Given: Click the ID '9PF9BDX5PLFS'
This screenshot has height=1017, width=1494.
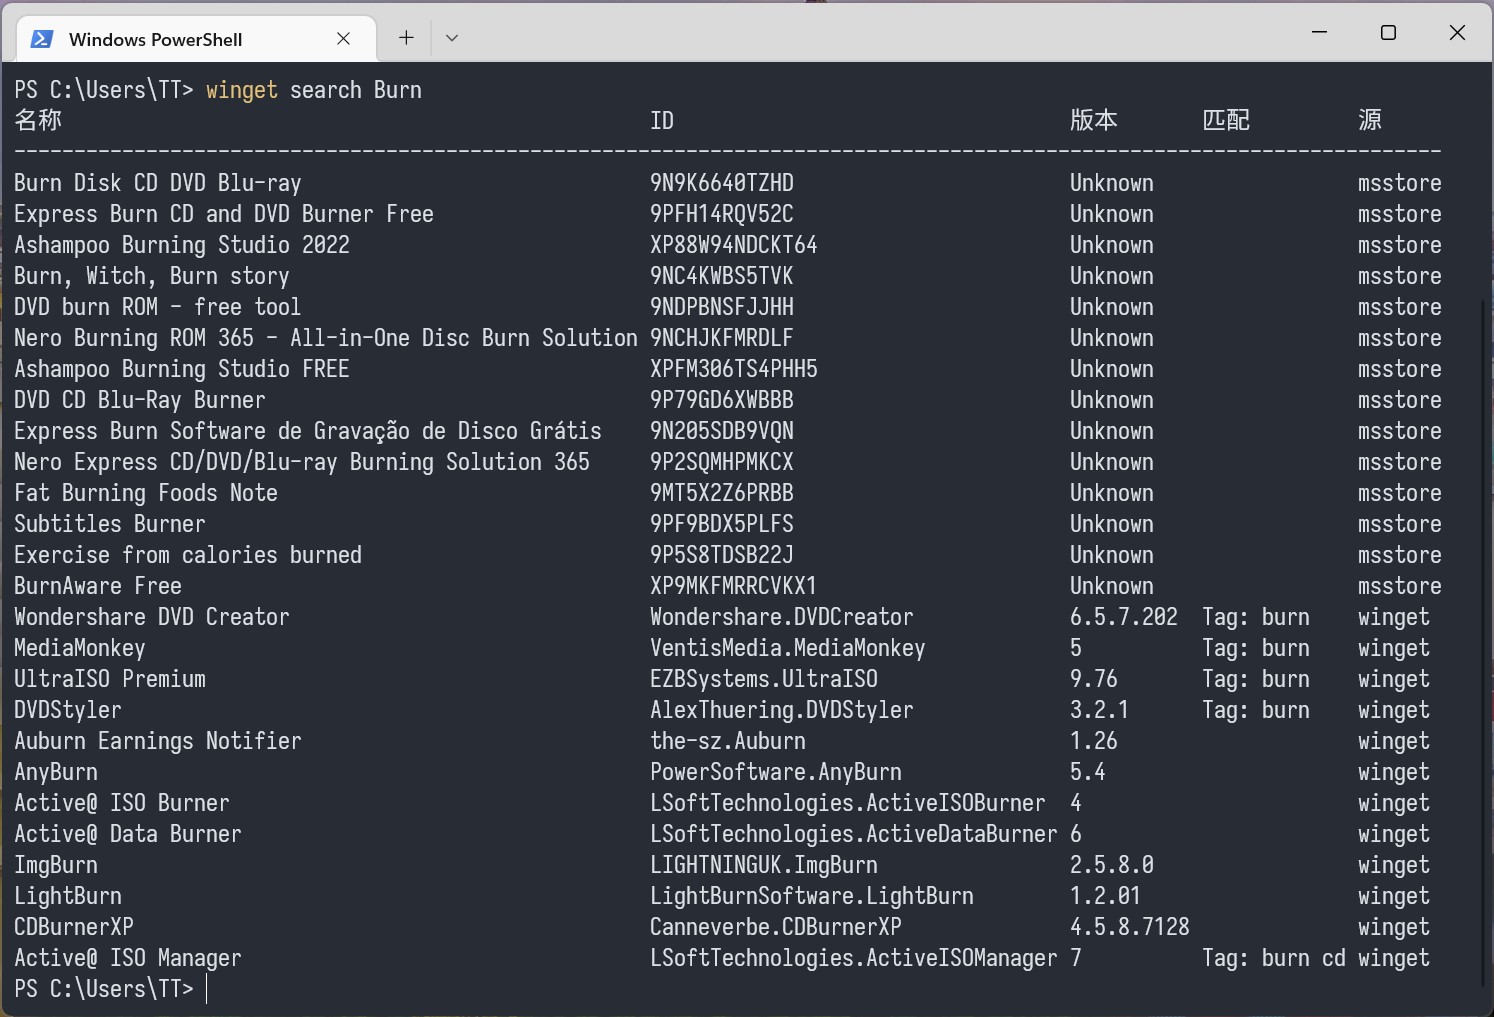Looking at the screenshot, I should (722, 524).
